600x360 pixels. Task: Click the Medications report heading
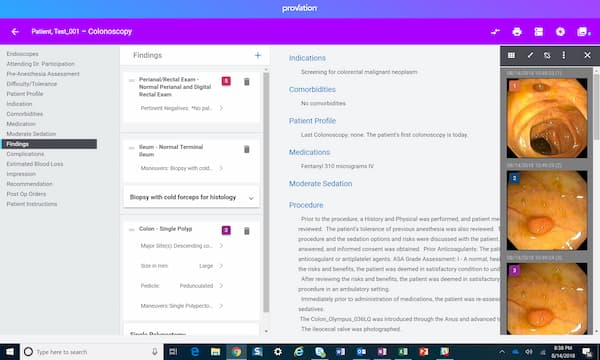(309, 152)
